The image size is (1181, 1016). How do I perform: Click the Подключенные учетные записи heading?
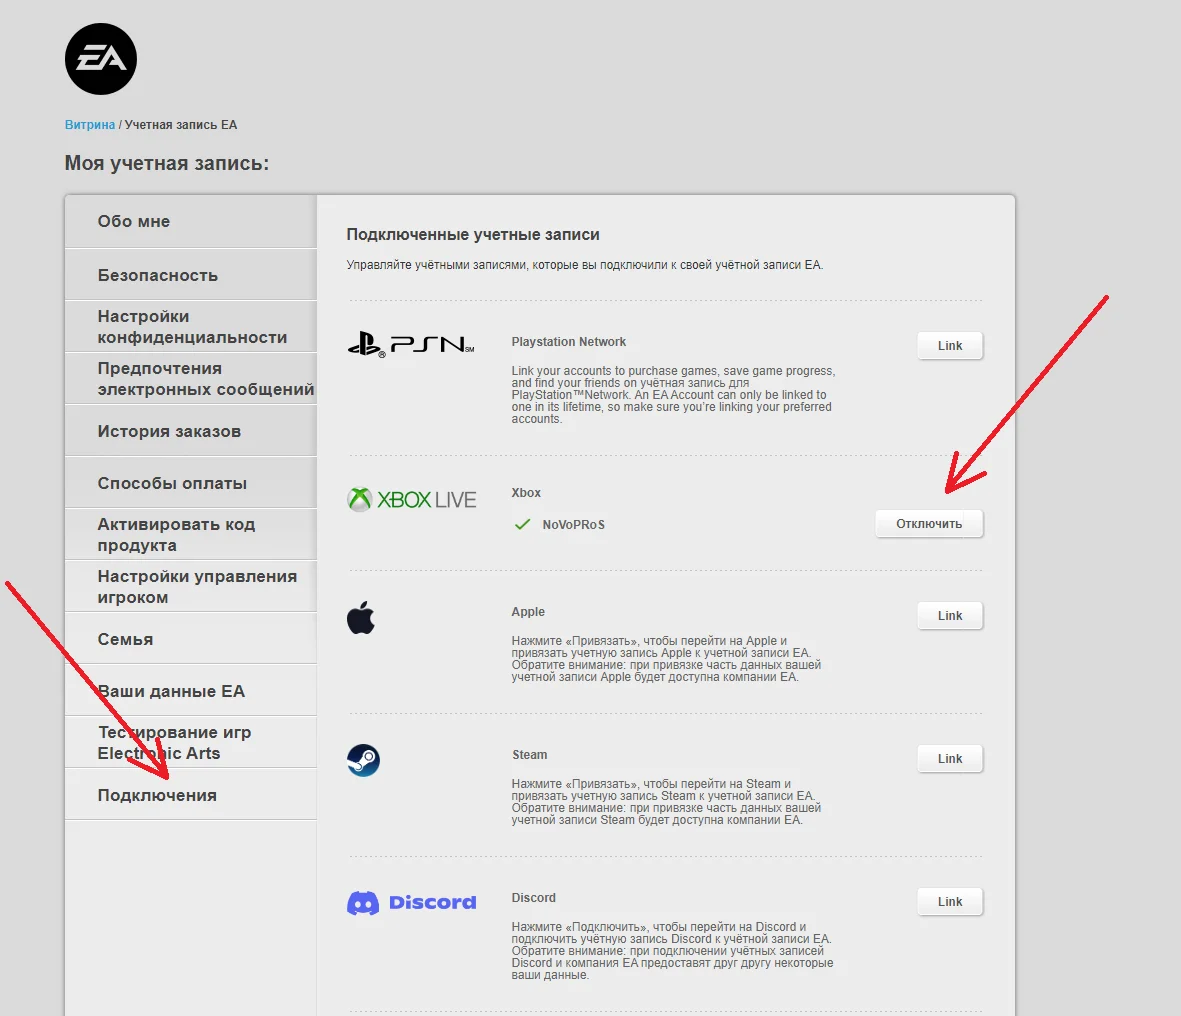point(473,235)
